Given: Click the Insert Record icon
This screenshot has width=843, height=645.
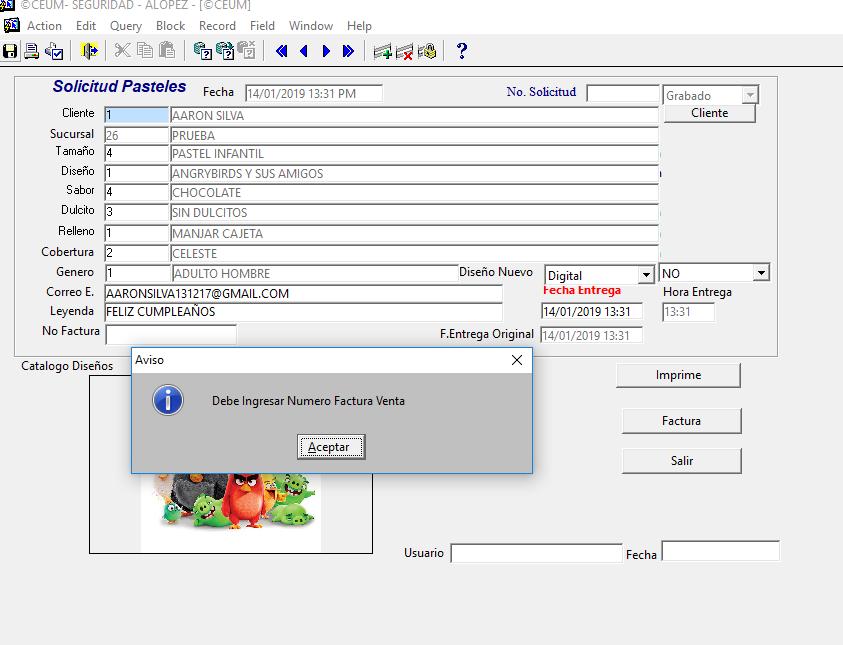Looking at the screenshot, I should point(383,52).
